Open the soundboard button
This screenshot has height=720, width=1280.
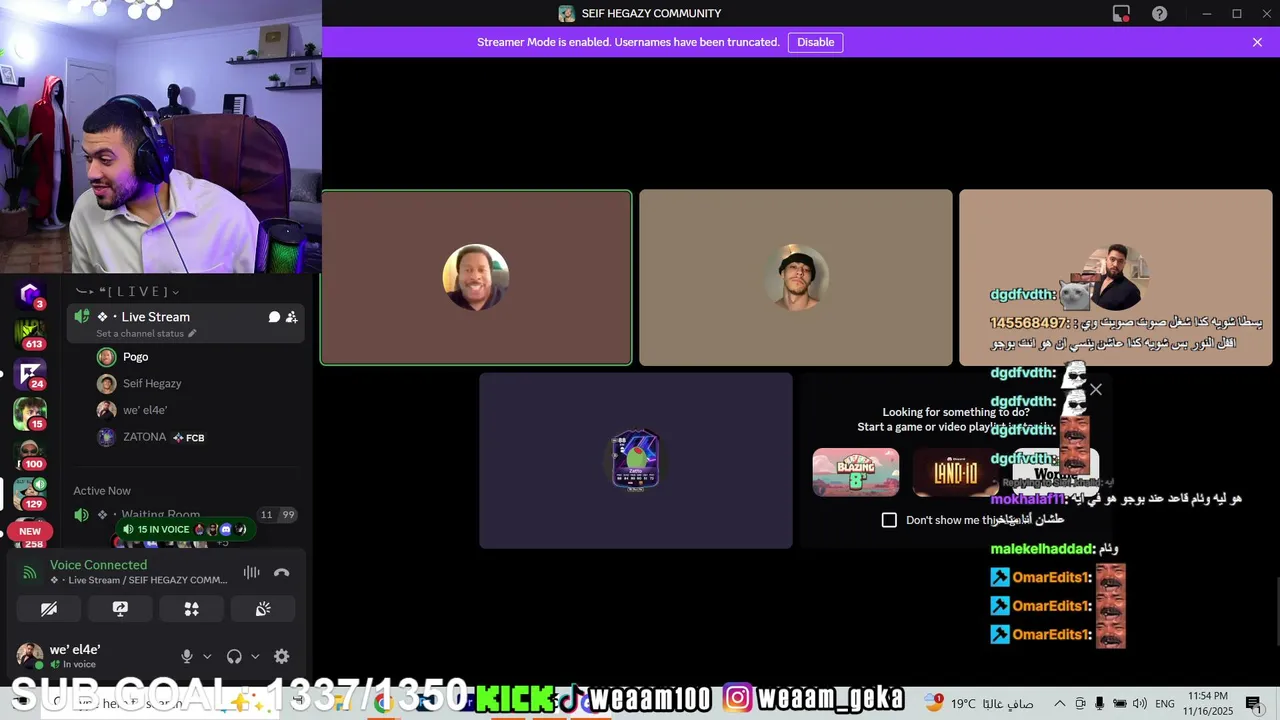coord(263,609)
